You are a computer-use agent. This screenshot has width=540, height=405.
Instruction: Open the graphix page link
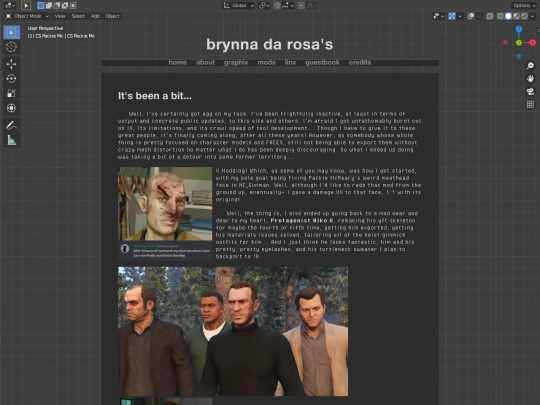pos(236,62)
